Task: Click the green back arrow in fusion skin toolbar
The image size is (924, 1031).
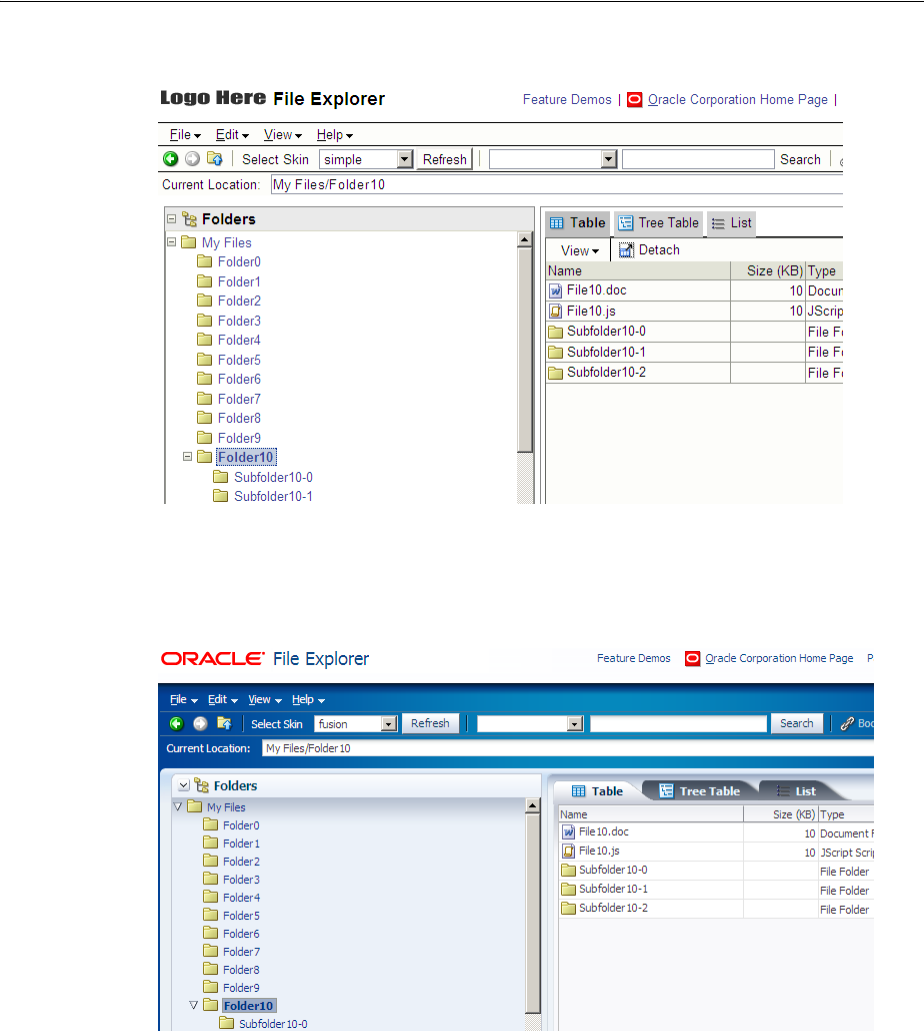Action: click(x=176, y=723)
